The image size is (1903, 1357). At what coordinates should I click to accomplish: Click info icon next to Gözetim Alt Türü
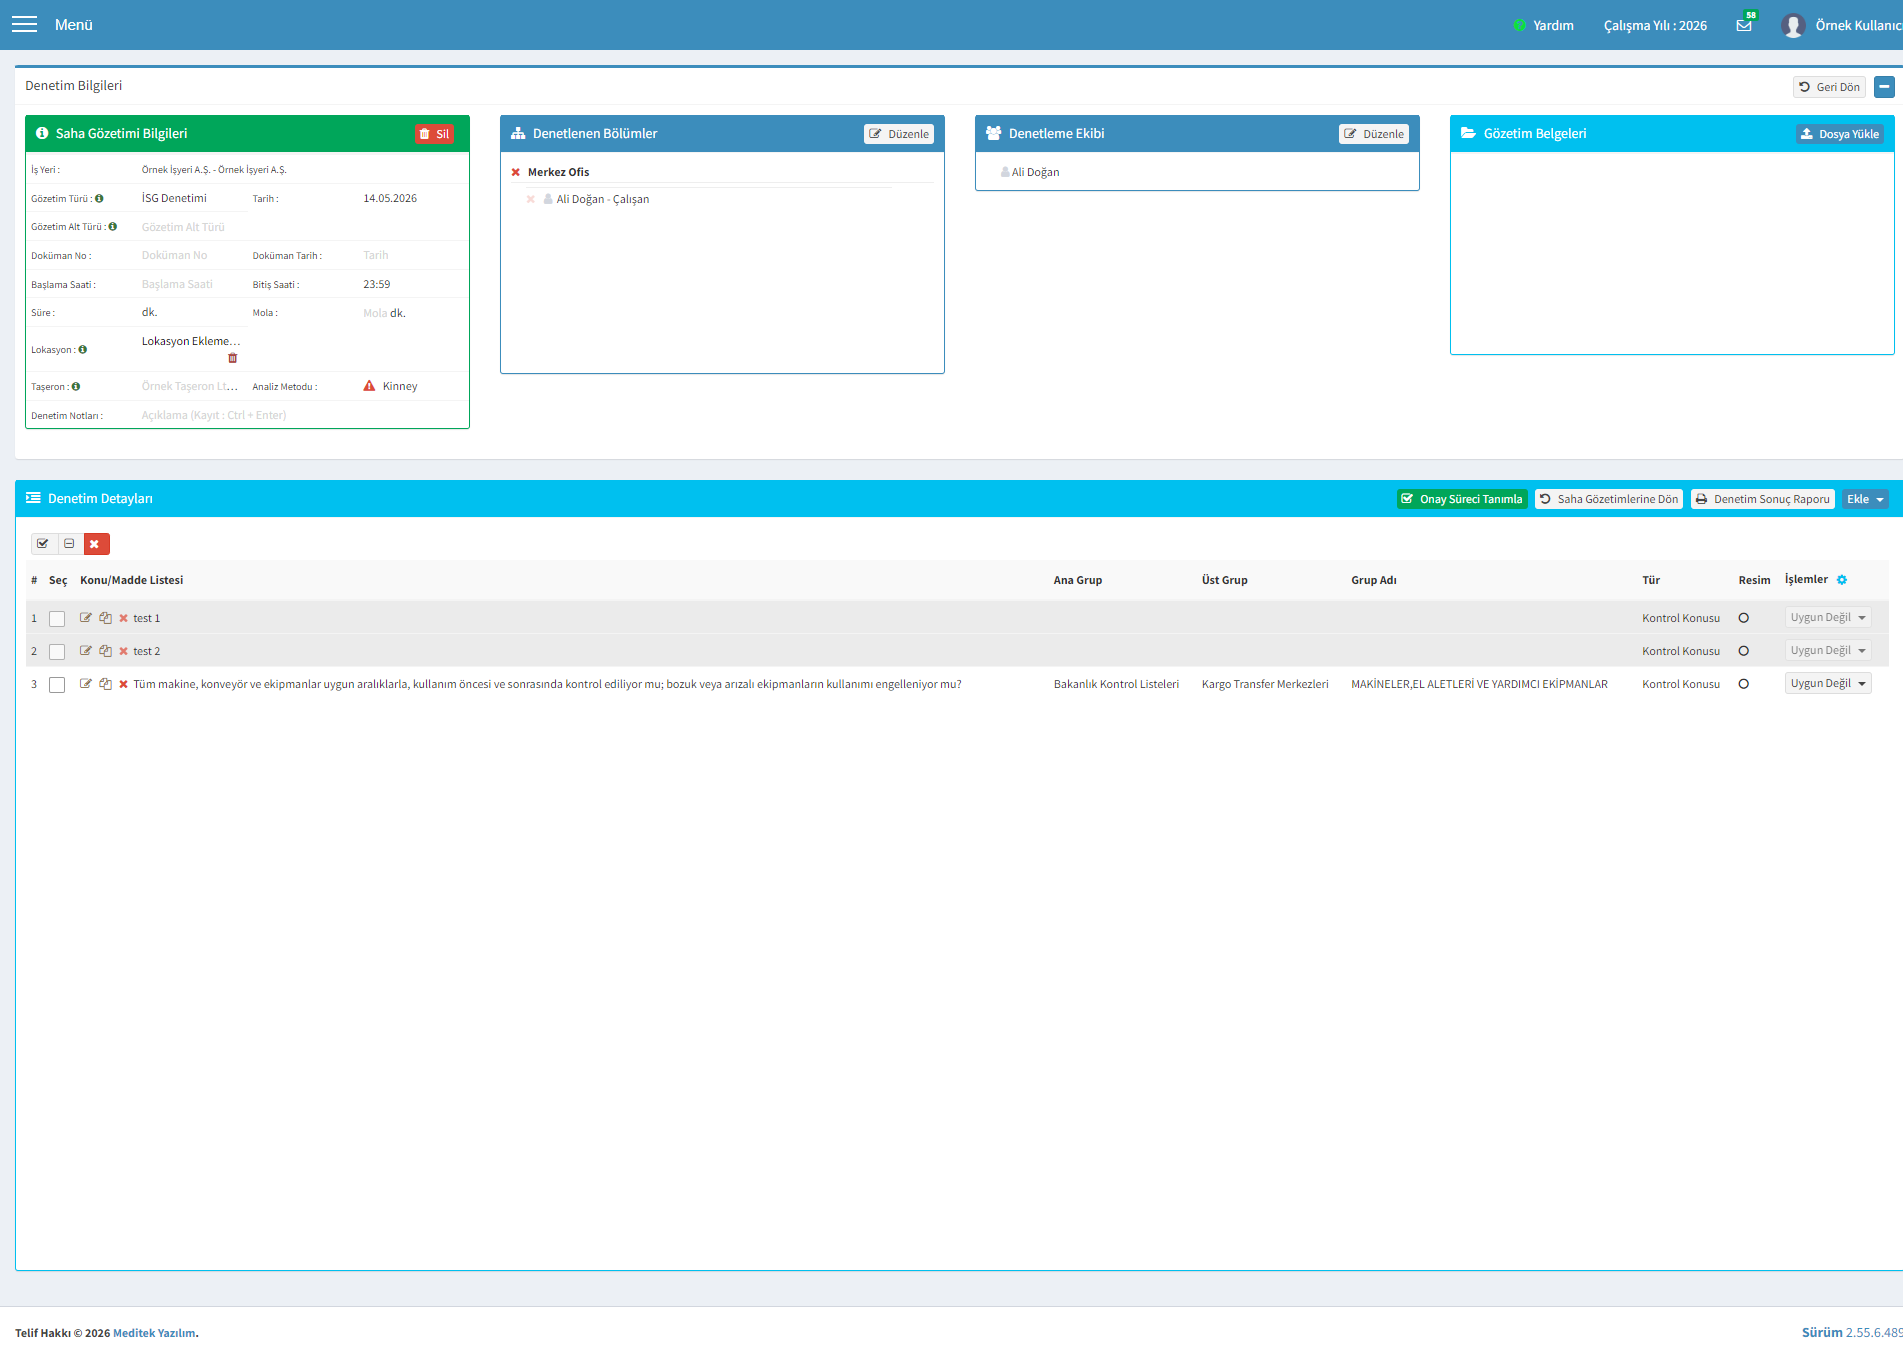point(113,226)
